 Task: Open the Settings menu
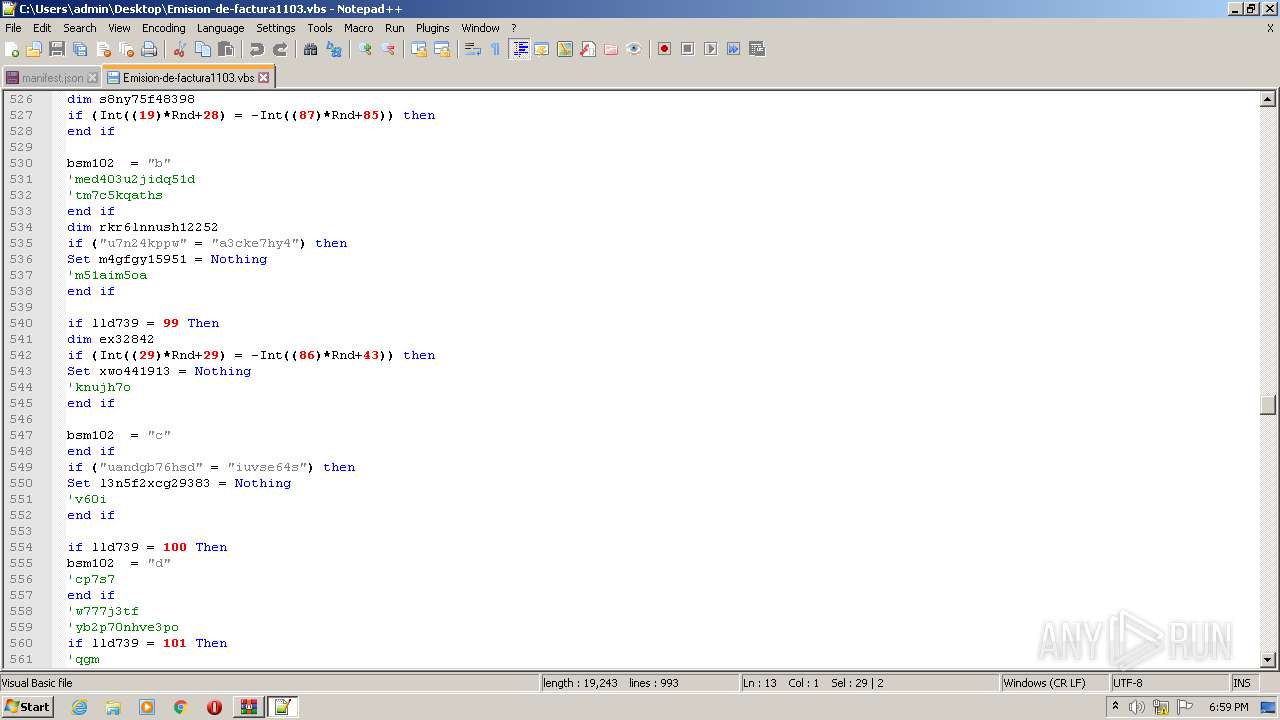(x=276, y=28)
